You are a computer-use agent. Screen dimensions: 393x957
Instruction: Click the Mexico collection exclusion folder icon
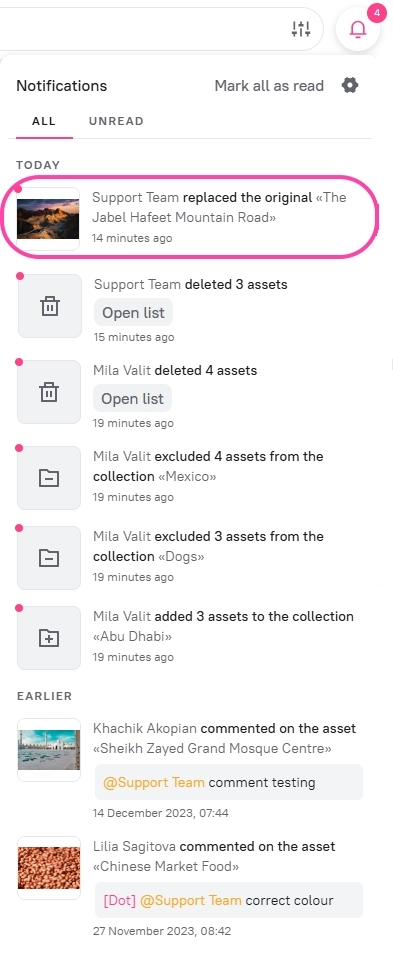49,478
